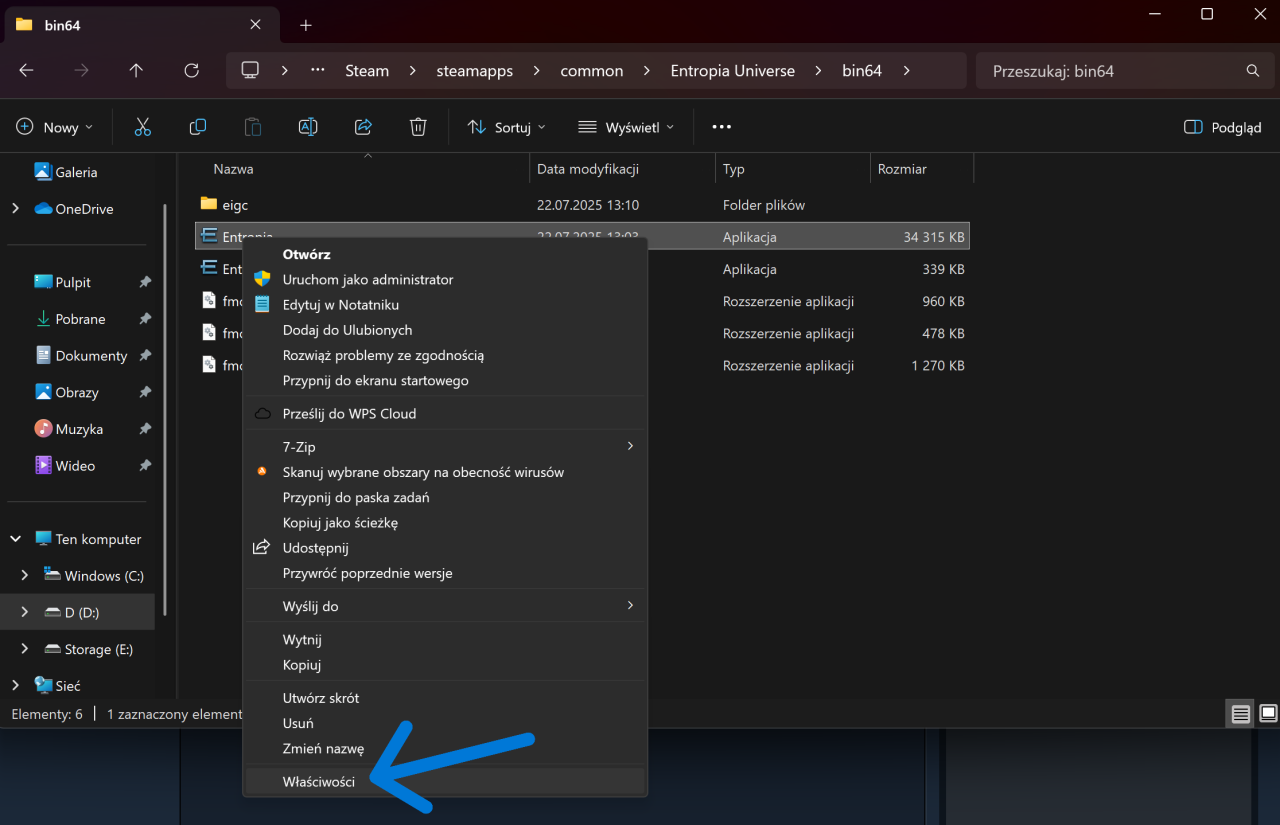
Task: Open Muzyka in the sidebar
Action: 80,429
